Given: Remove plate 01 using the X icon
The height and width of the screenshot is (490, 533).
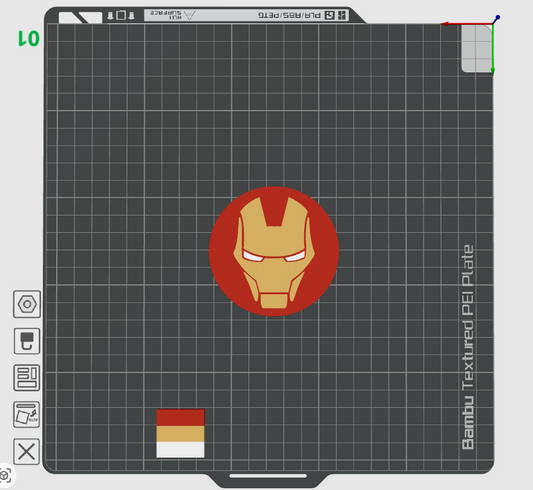Looking at the screenshot, I should [x=27, y=452].
